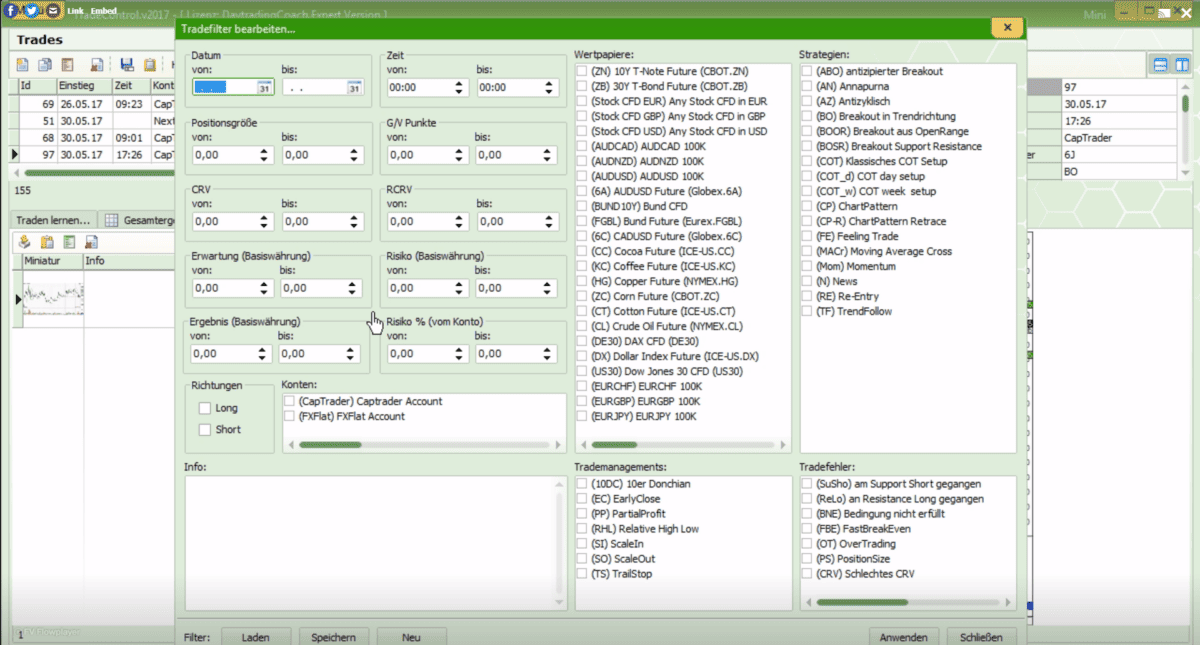
Task: Click the Anwenden button
Action: coord(903,637)
